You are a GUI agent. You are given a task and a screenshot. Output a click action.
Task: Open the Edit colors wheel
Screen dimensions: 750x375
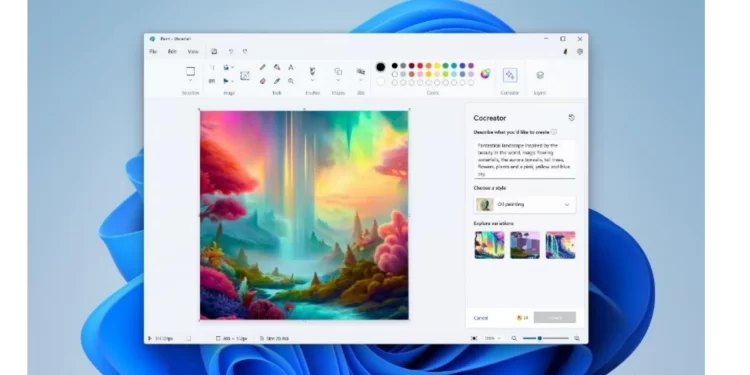485,74
